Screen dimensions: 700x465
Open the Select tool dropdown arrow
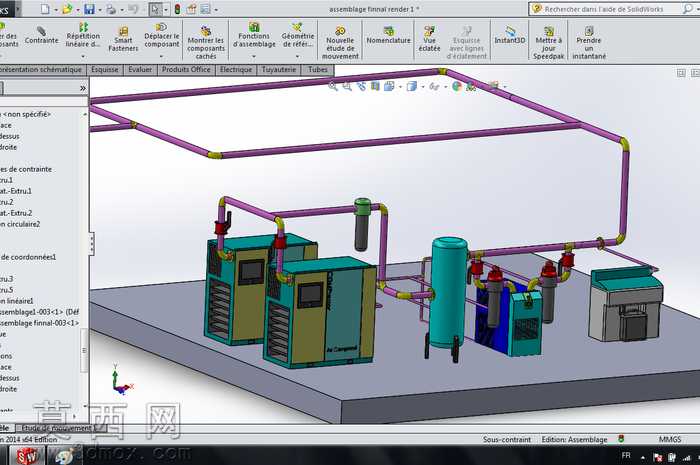point(166,9)
